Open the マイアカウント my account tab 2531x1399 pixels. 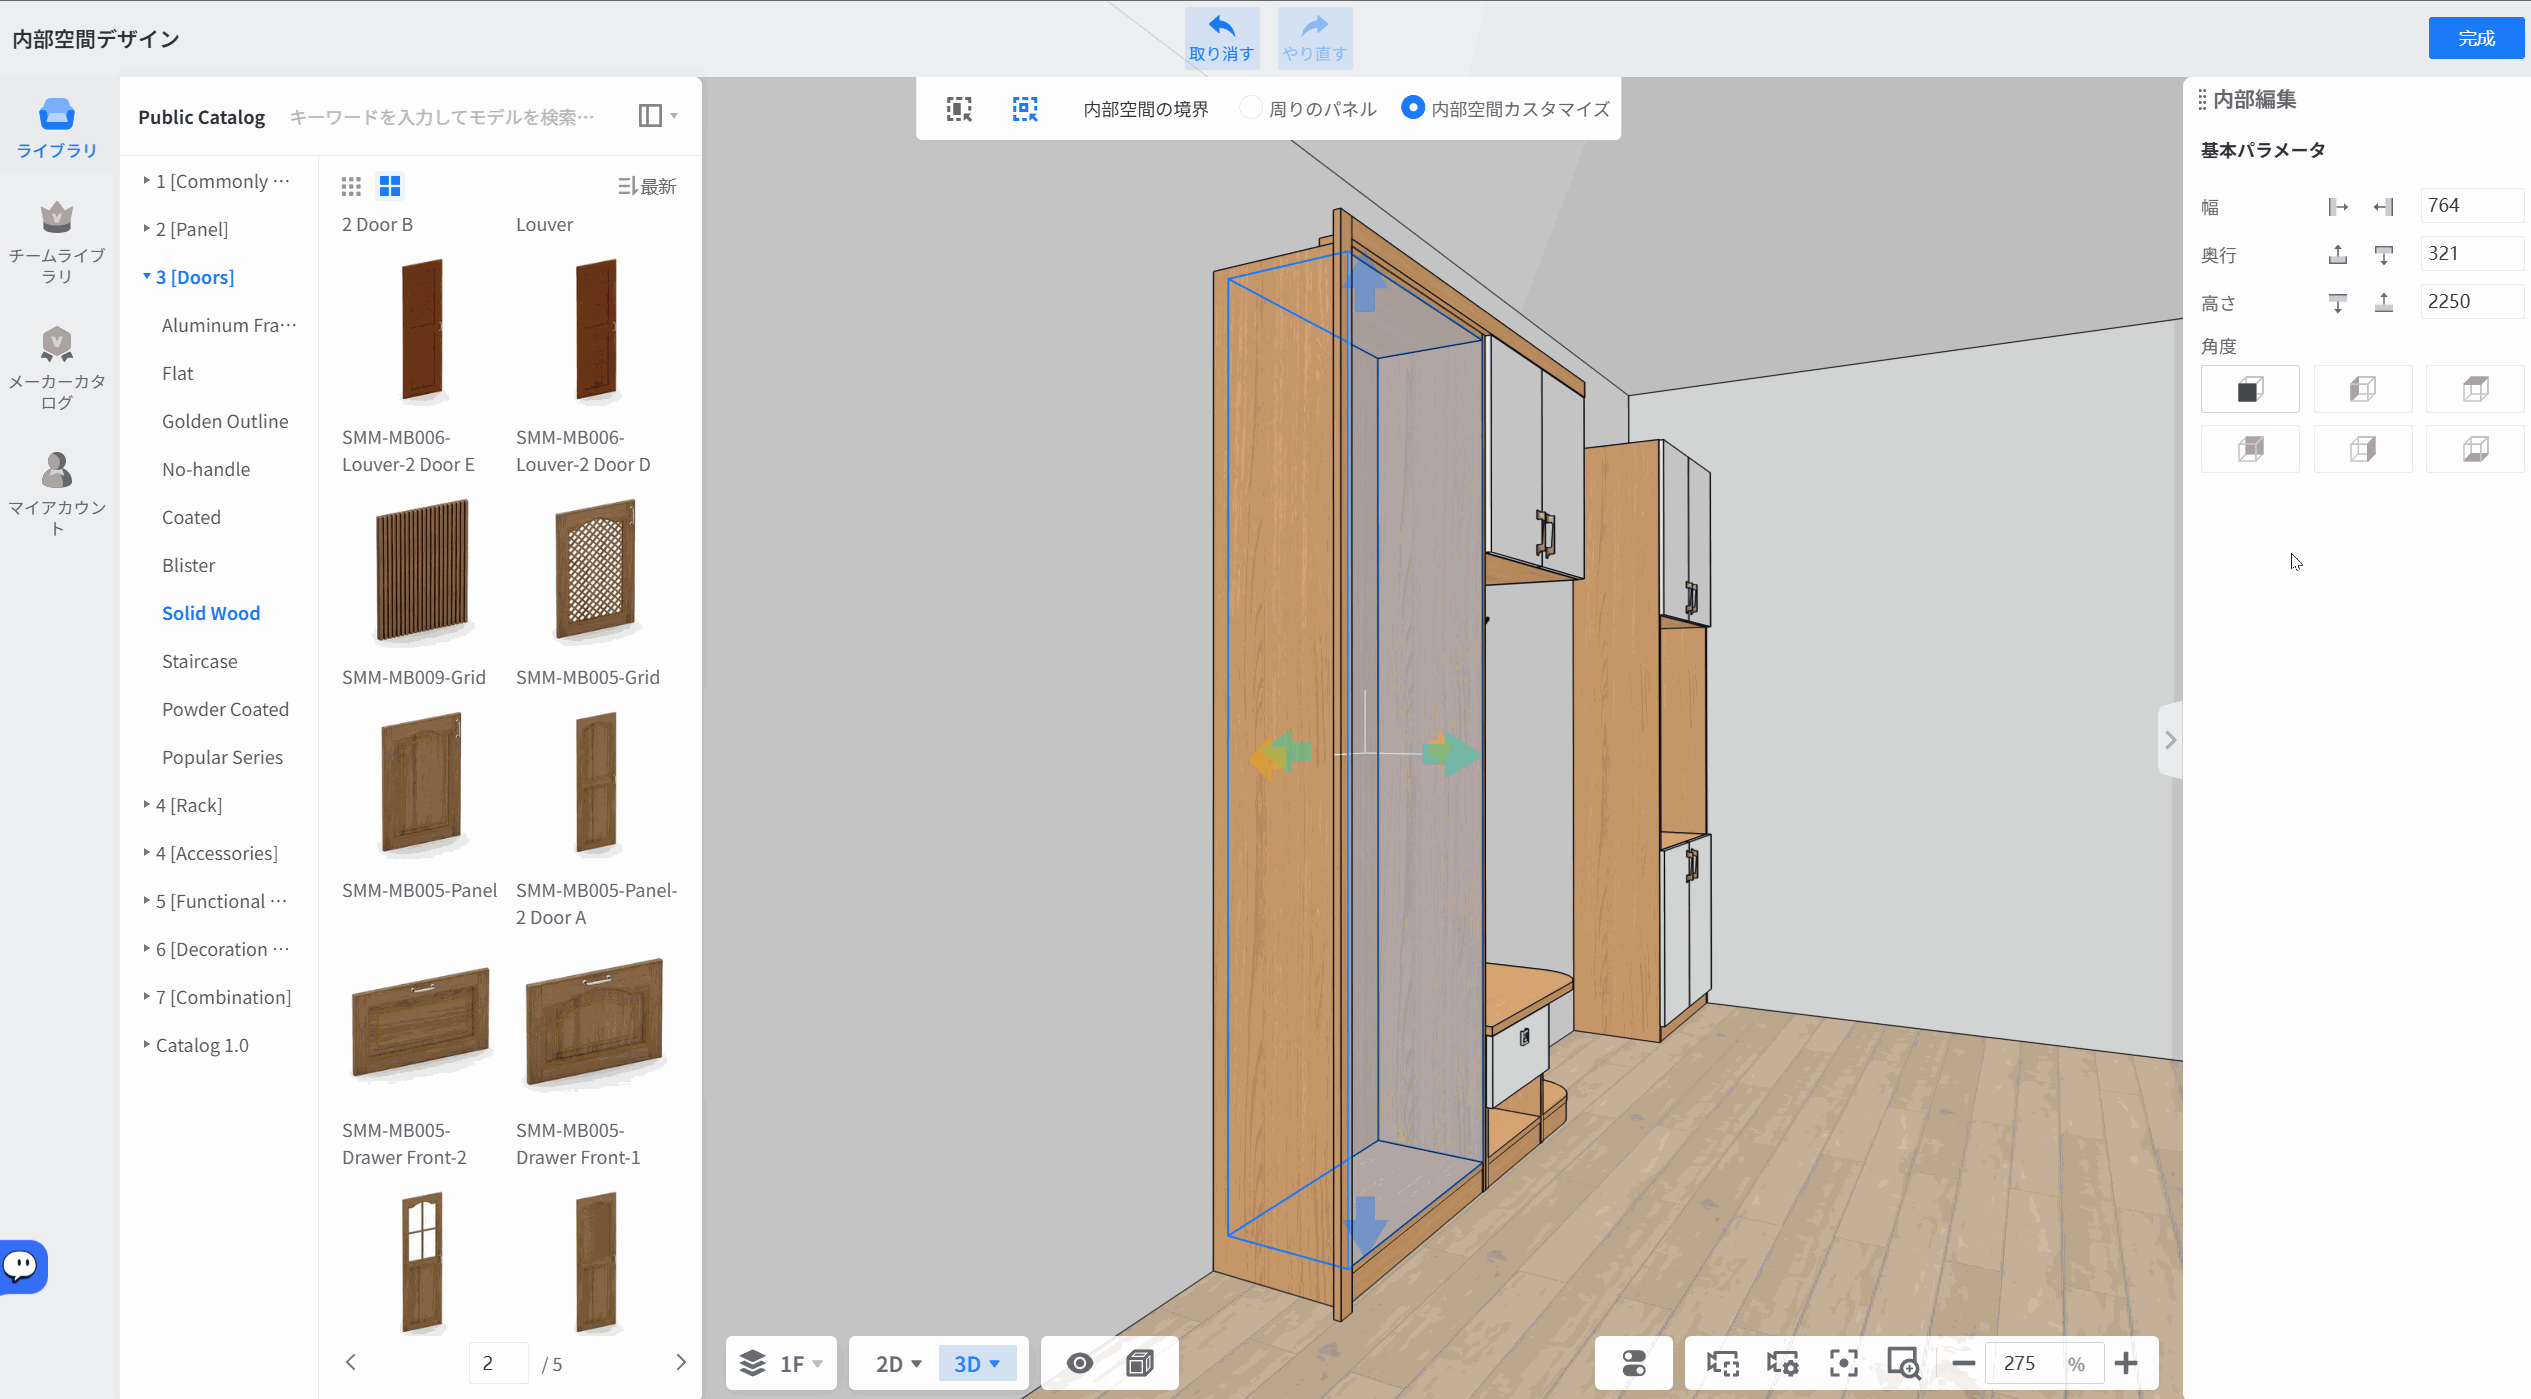click(57, 495)
